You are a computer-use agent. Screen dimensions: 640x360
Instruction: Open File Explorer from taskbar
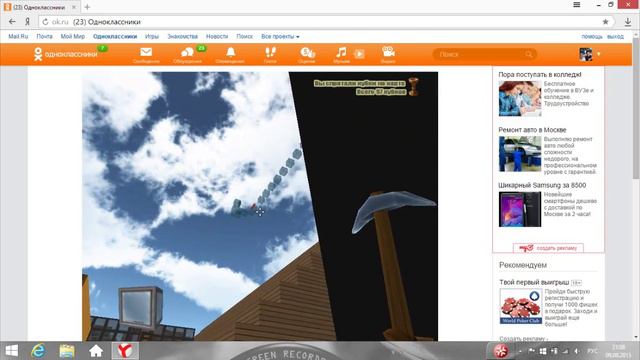pyautogui.click(x=67, y=351)
